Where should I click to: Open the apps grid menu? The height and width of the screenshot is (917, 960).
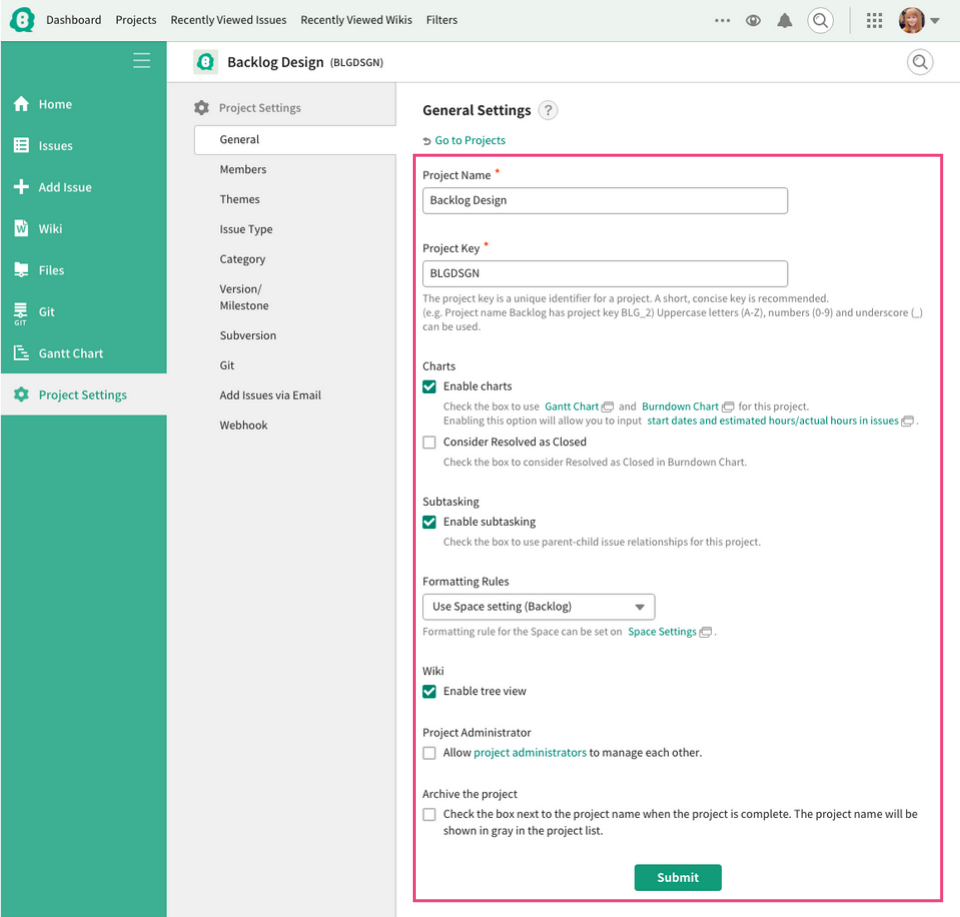click(874, 20)
